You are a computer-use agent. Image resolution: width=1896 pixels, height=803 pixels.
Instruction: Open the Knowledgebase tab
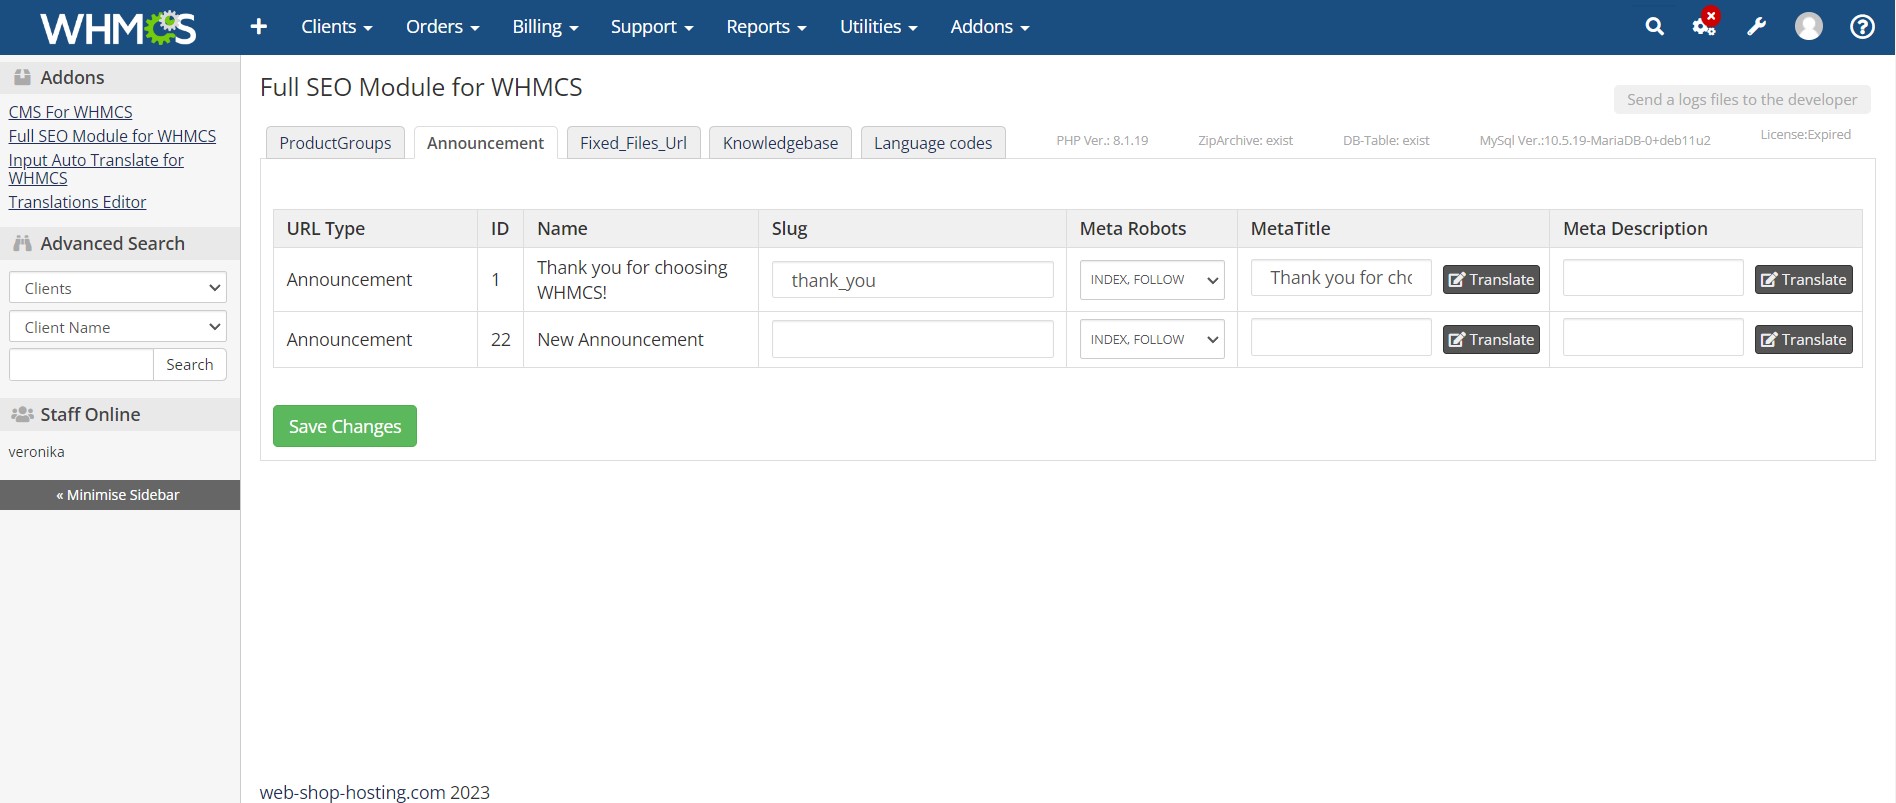(x=780, y=143)
